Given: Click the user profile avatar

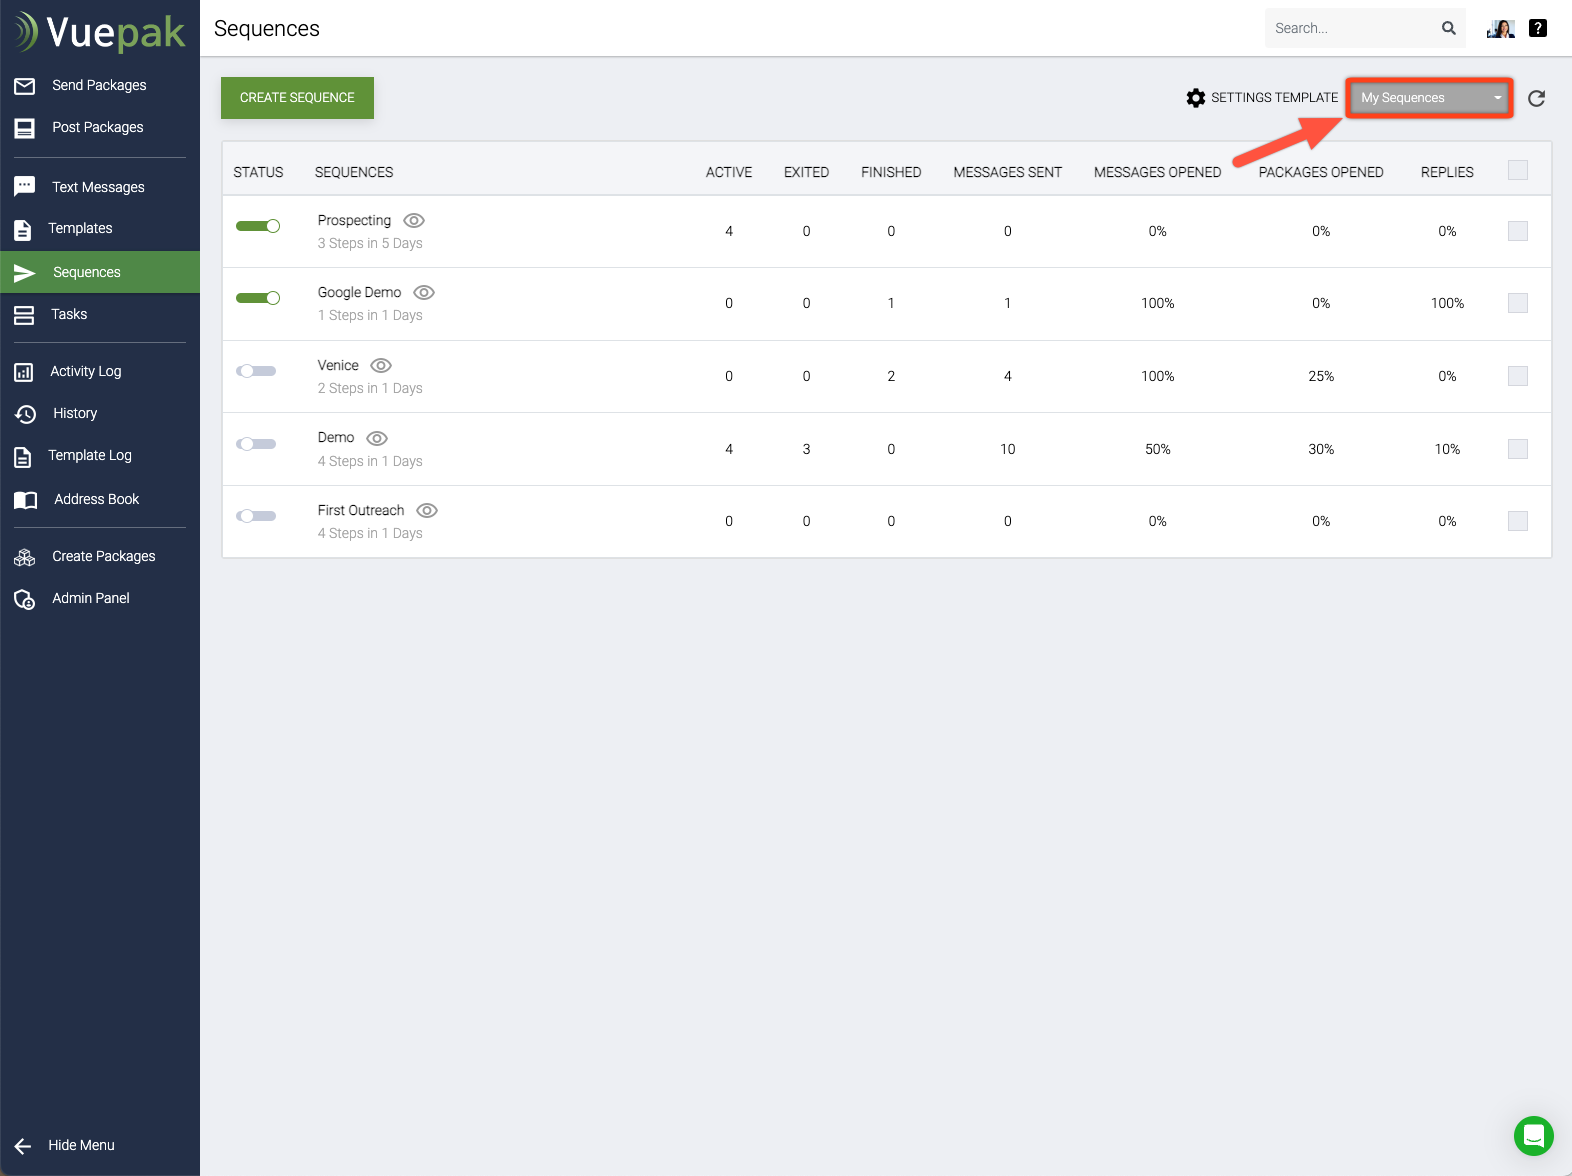Looking at the screenshot, I should [1500, 28].
